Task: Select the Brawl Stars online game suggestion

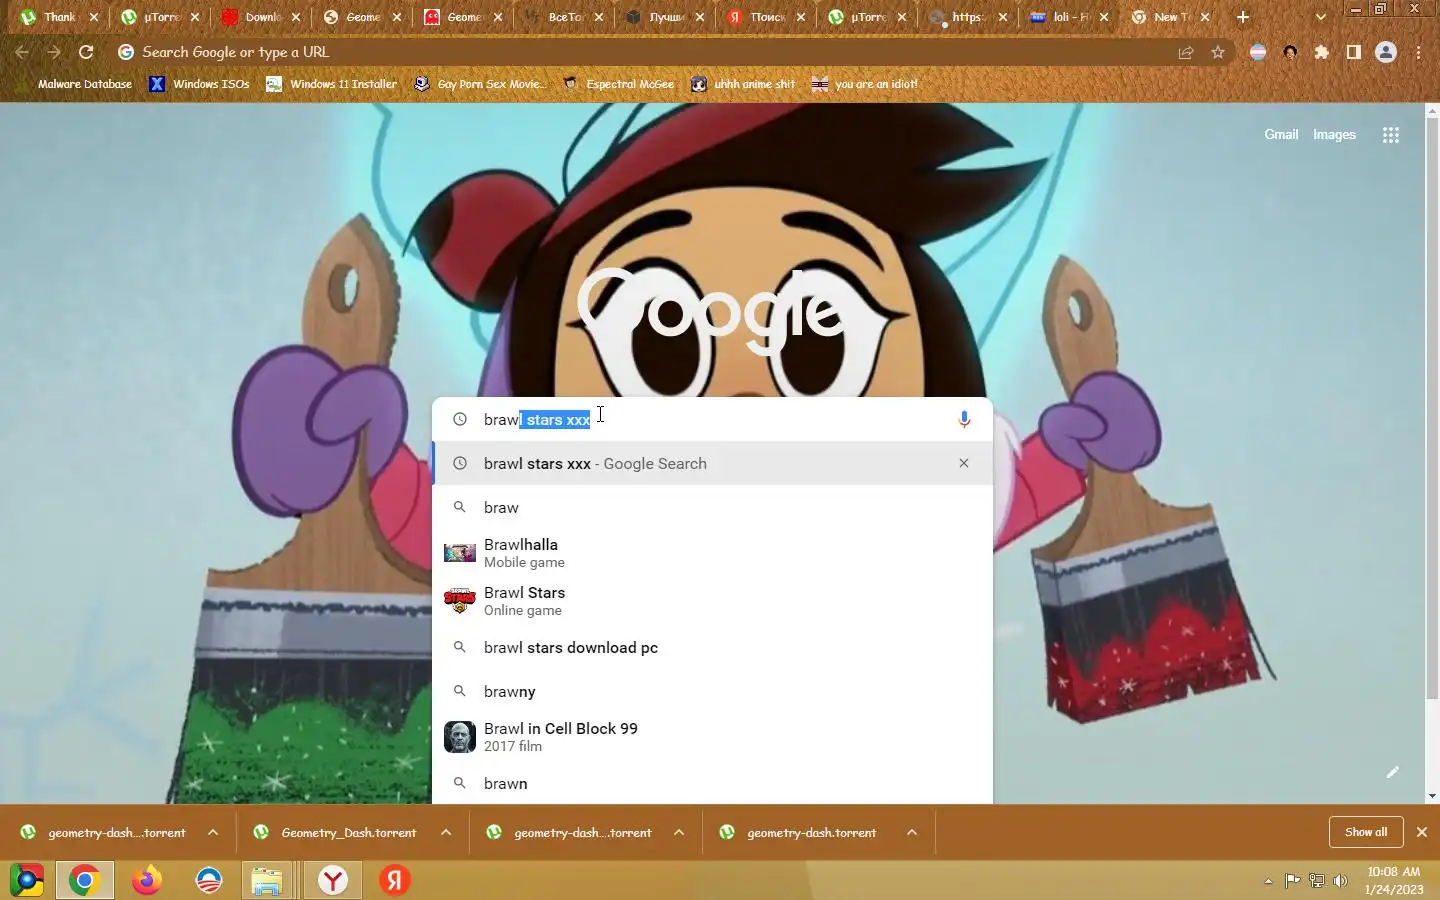Action: coord(712,601)
